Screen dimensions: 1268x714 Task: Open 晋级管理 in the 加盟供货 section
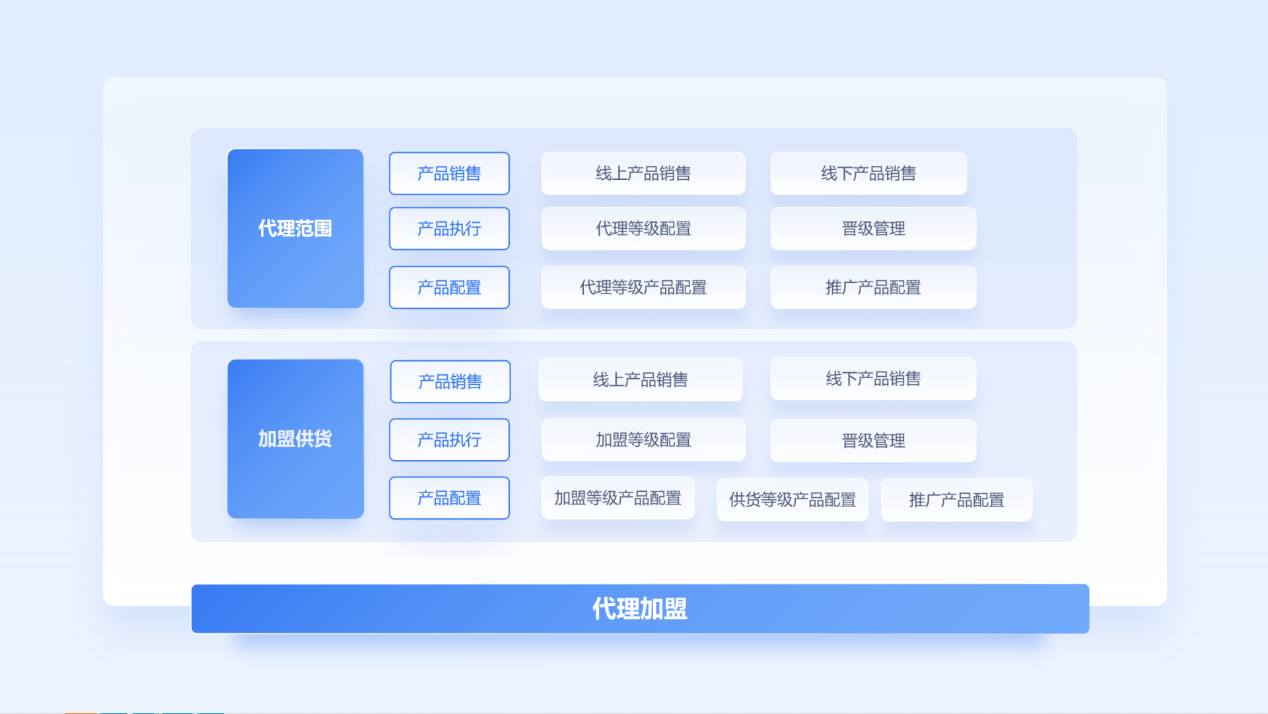873,440
